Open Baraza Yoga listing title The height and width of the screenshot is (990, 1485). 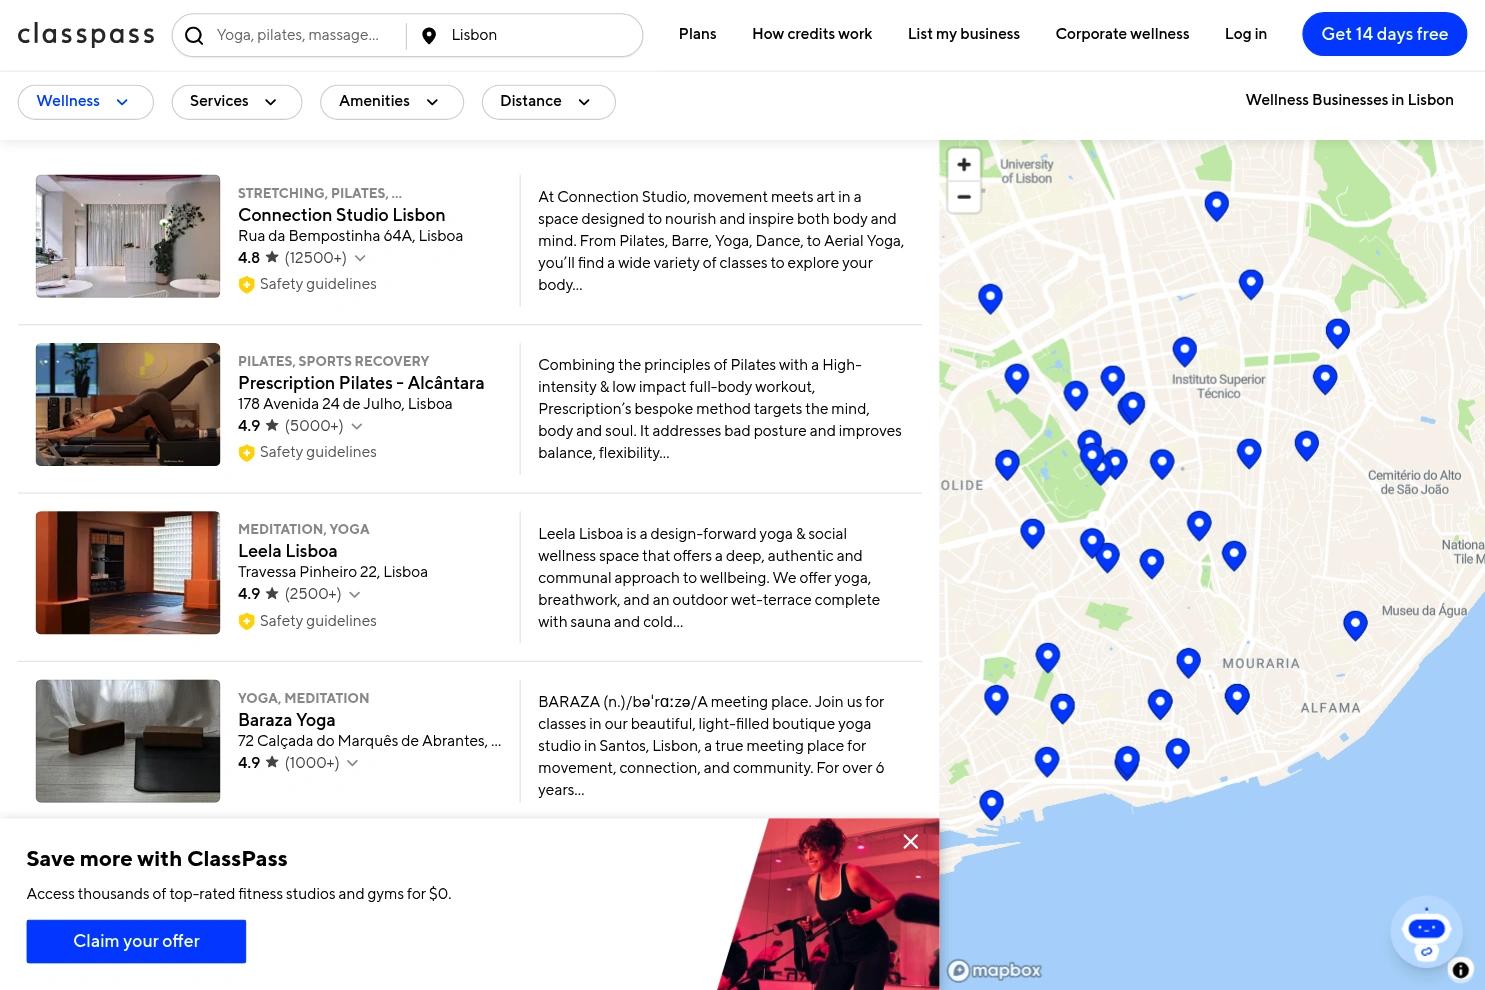287,721
